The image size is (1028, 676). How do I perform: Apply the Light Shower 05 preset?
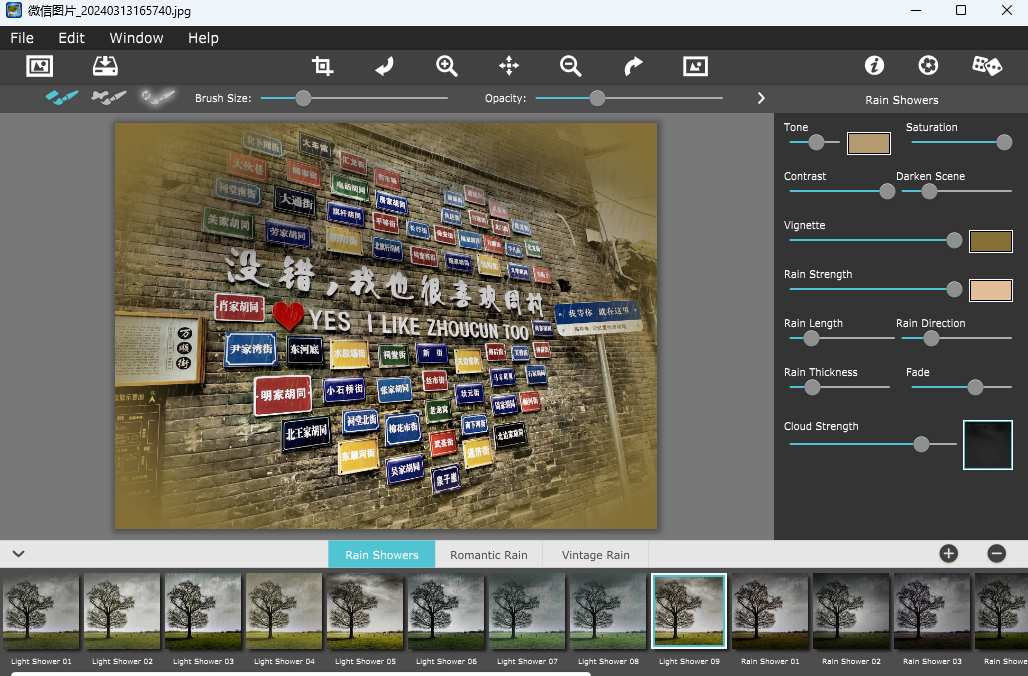[365, 611]
